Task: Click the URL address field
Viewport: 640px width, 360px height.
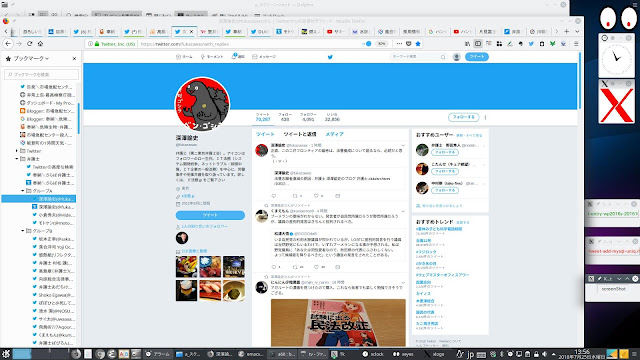Action: coord(249,44)
